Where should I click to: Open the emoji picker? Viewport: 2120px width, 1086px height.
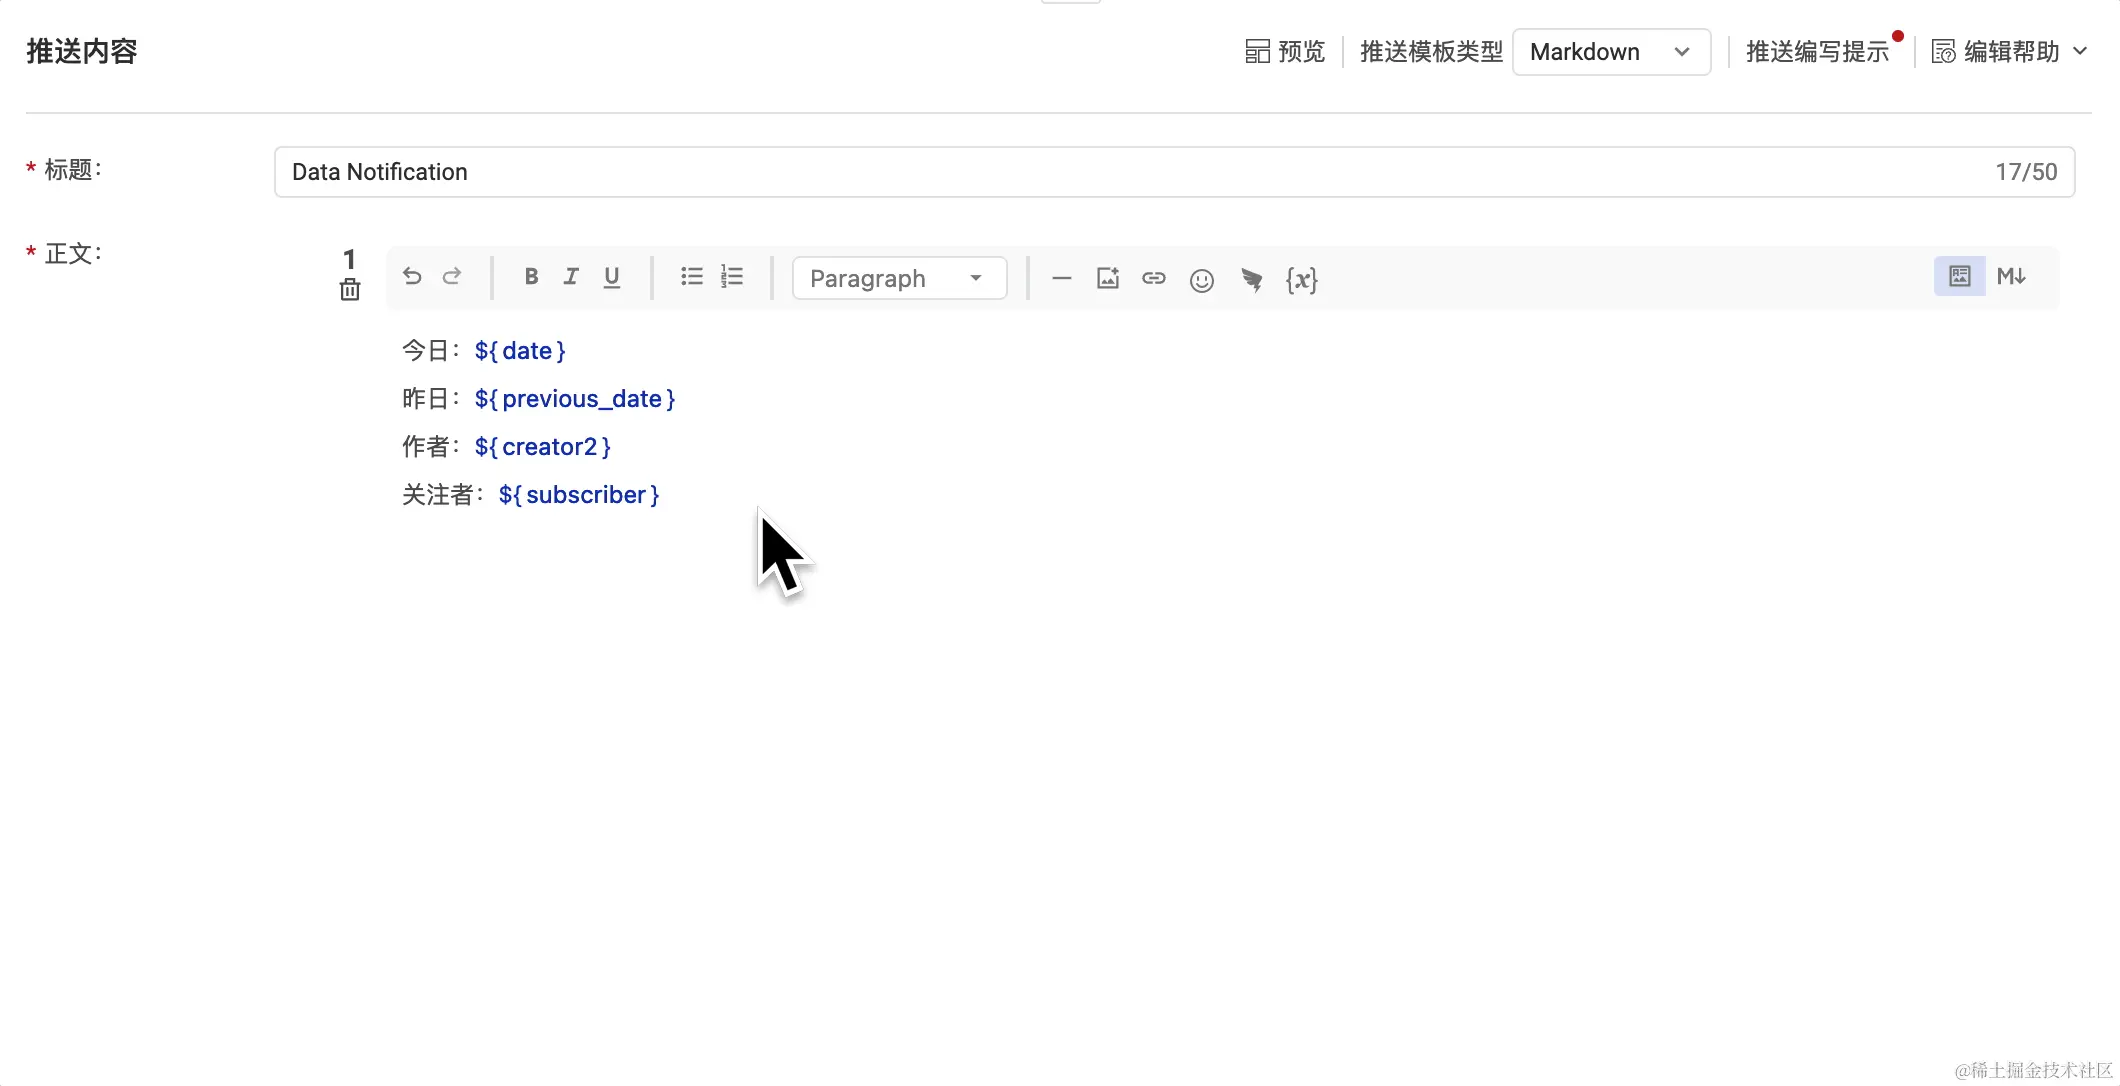click(x=1201, y=279)
